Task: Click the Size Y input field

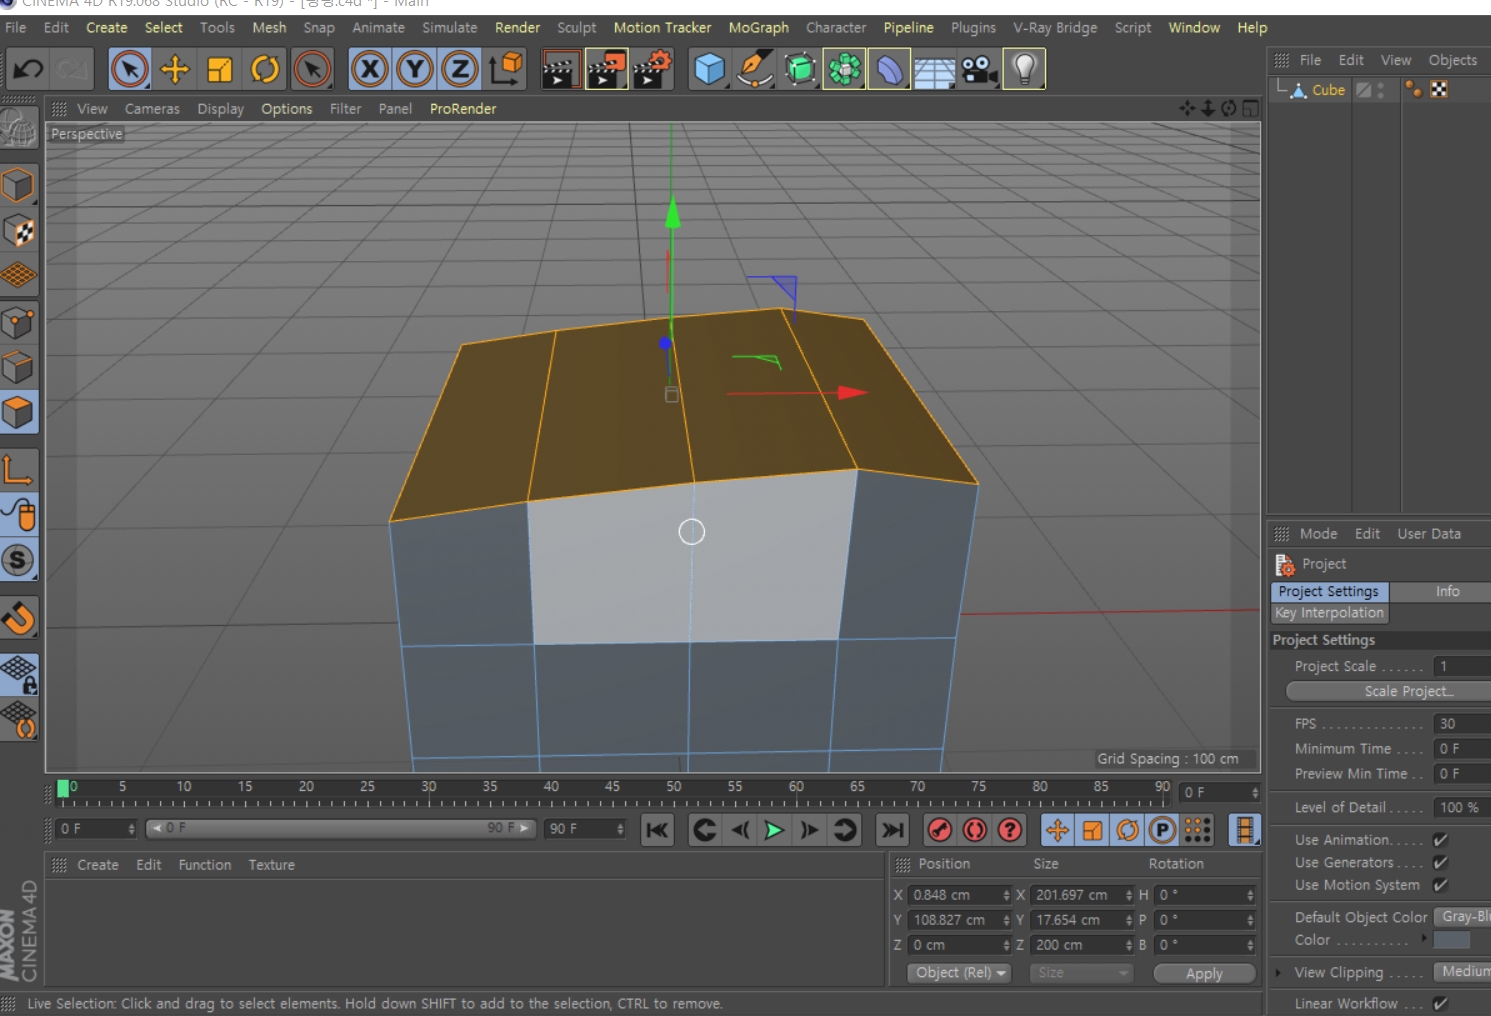Action: click(1081, 920)
